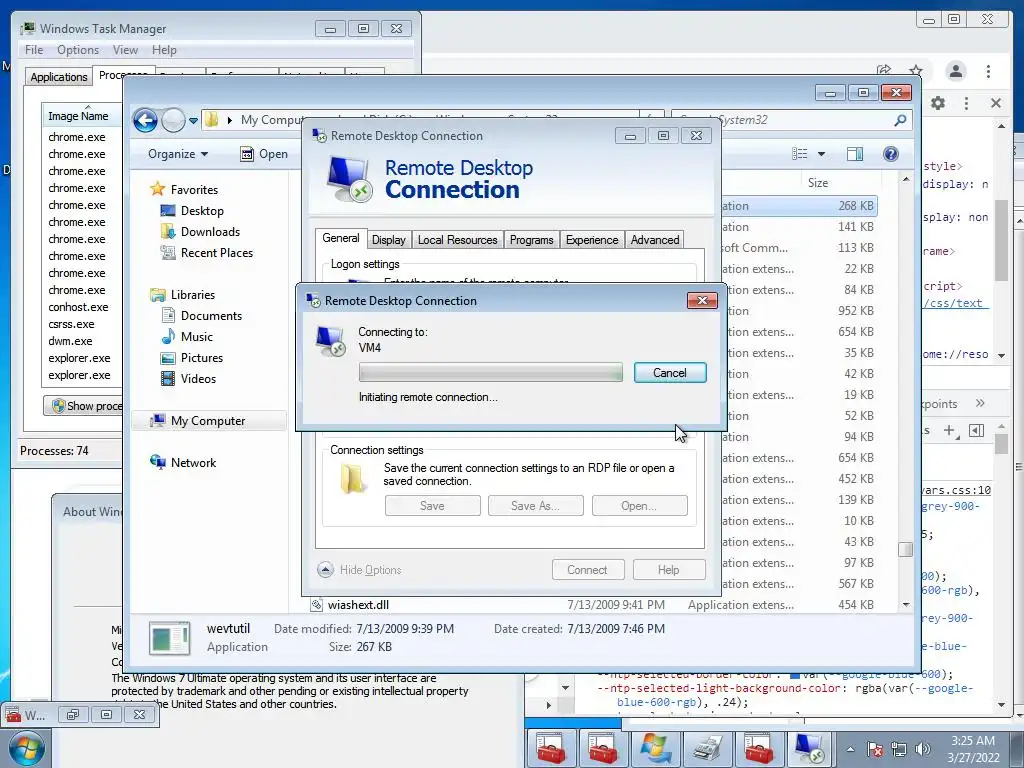Image resolution: width=1024 pixels, height=768 pixels.
Task: Cancel the remote connection to VM4
Action: [x=670, y=372]
